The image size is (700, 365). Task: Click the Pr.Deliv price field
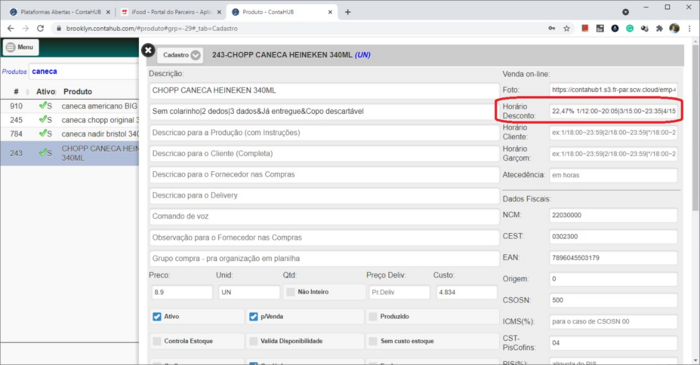coord(399,292)
